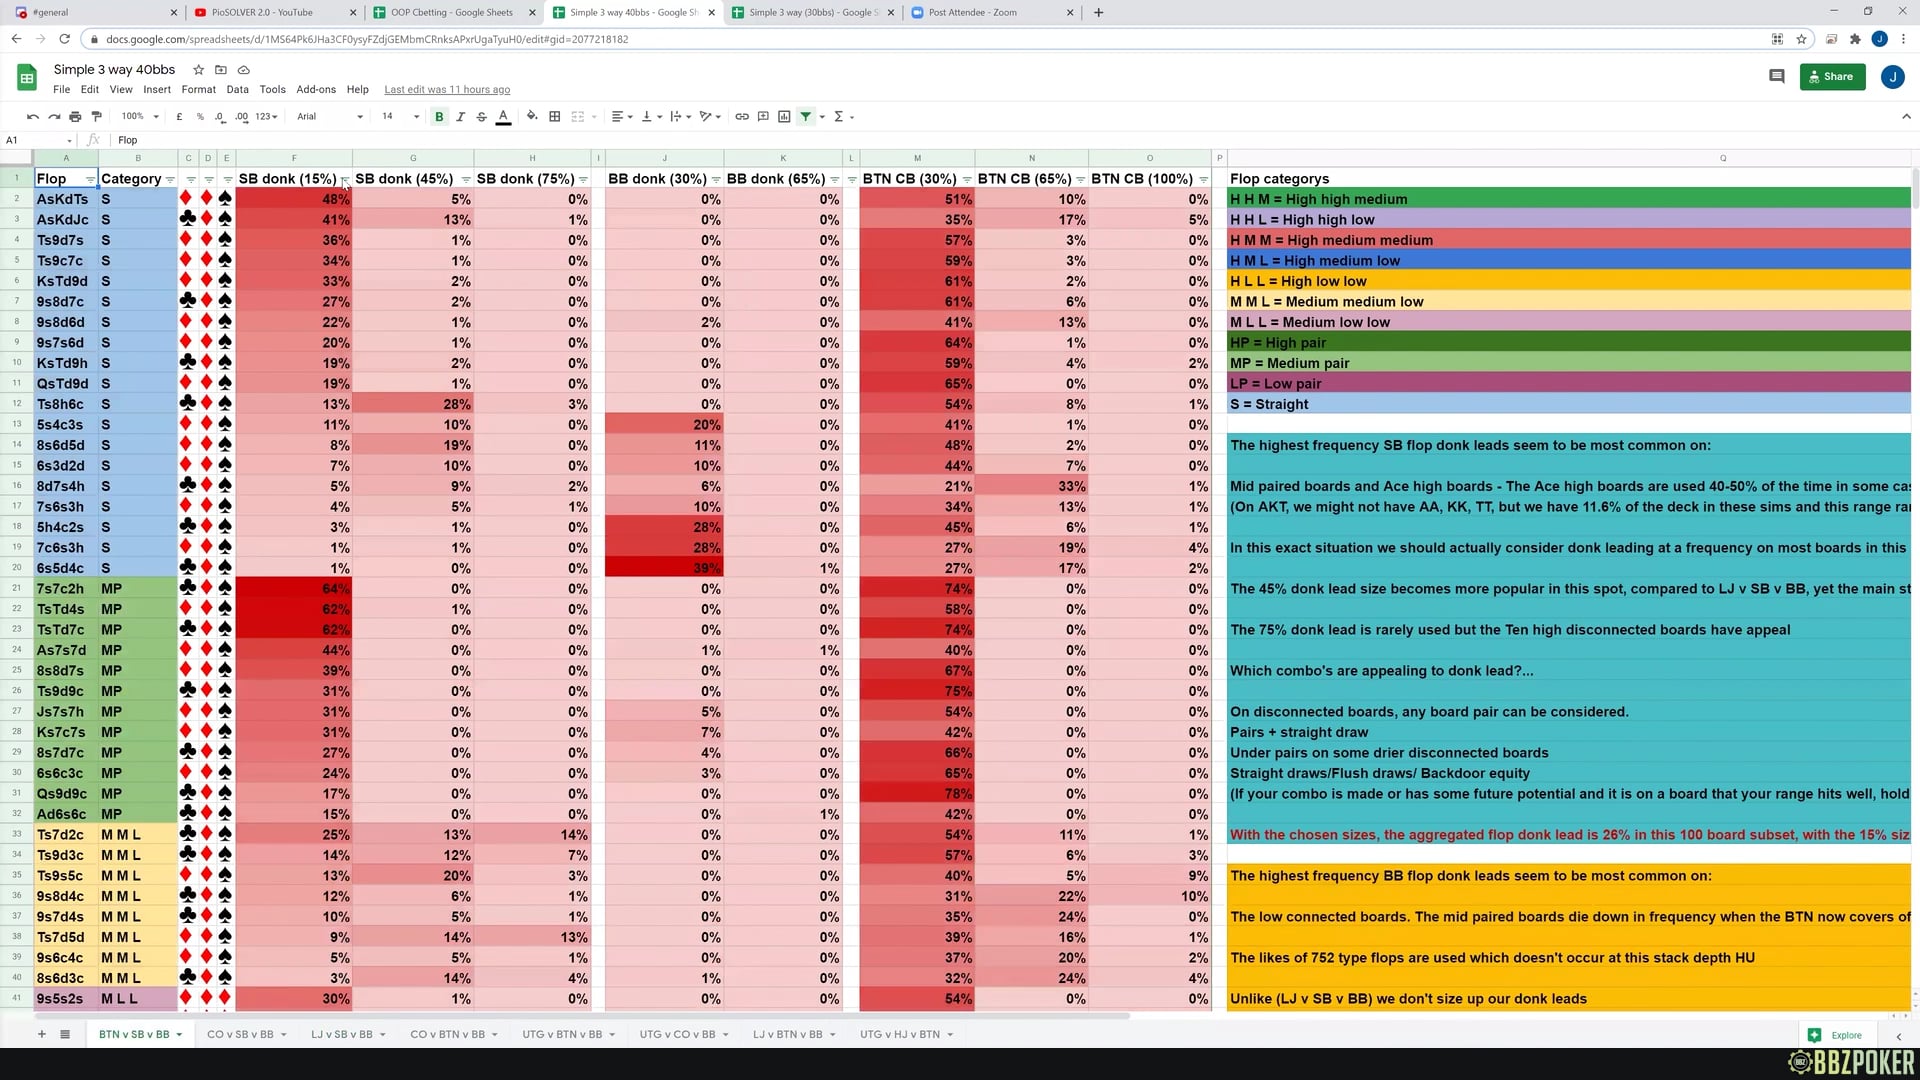Click the undo arrow
The image size is (1920, 1080).
[x=33, y=117]
